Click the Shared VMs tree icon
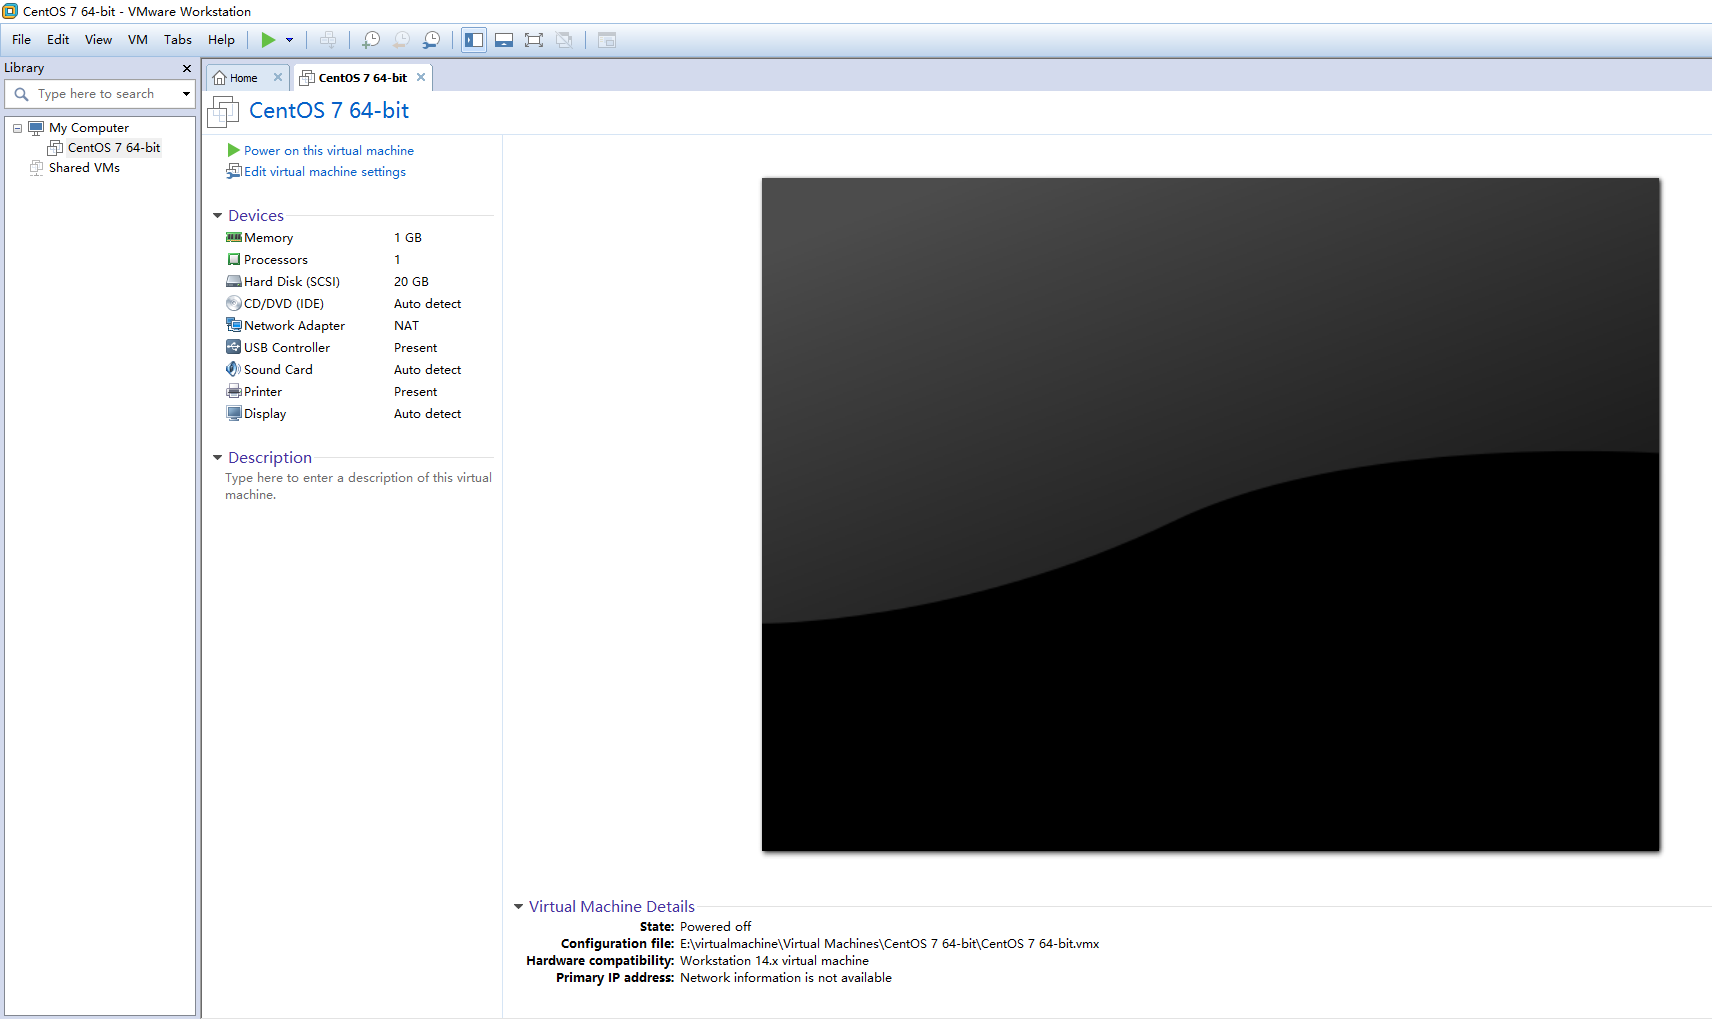 coord(36,168)
